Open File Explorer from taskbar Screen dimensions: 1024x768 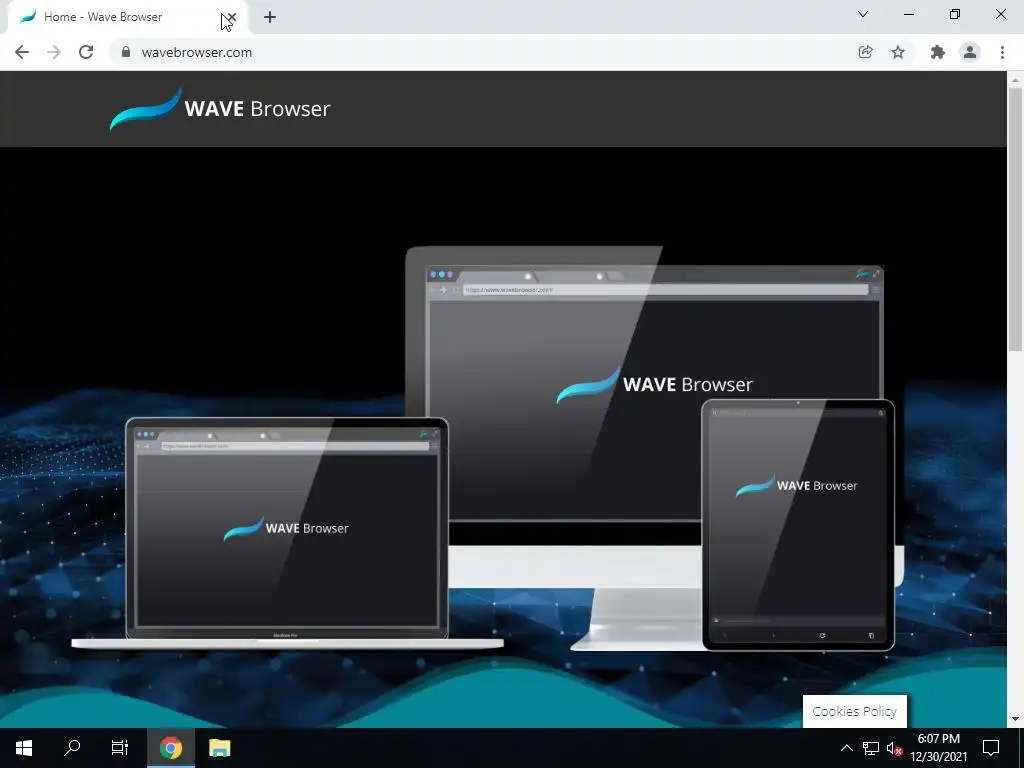(219, 748)
